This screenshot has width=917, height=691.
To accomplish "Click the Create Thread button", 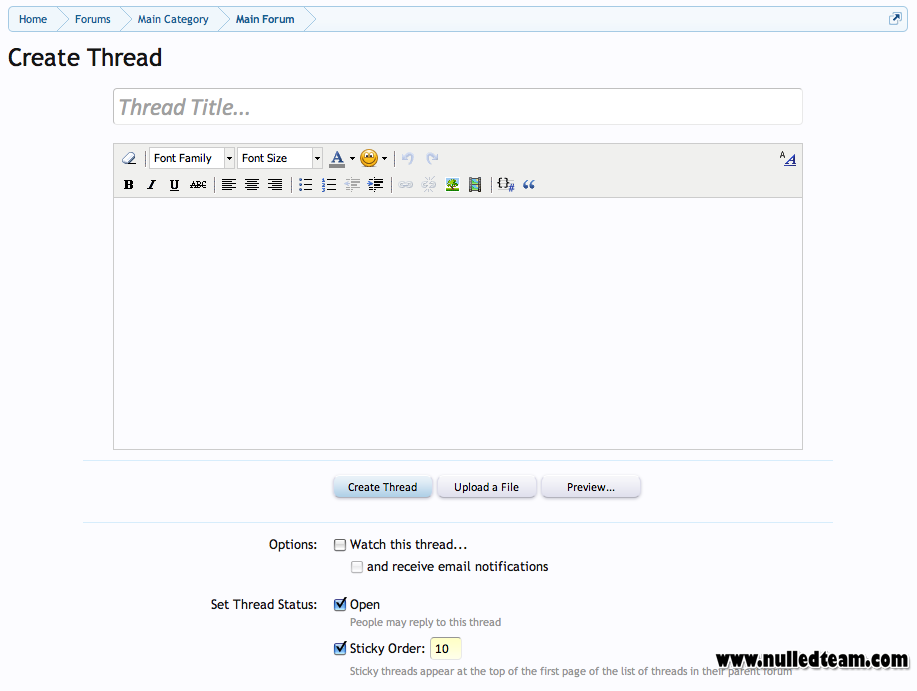I will pos(382,487).
